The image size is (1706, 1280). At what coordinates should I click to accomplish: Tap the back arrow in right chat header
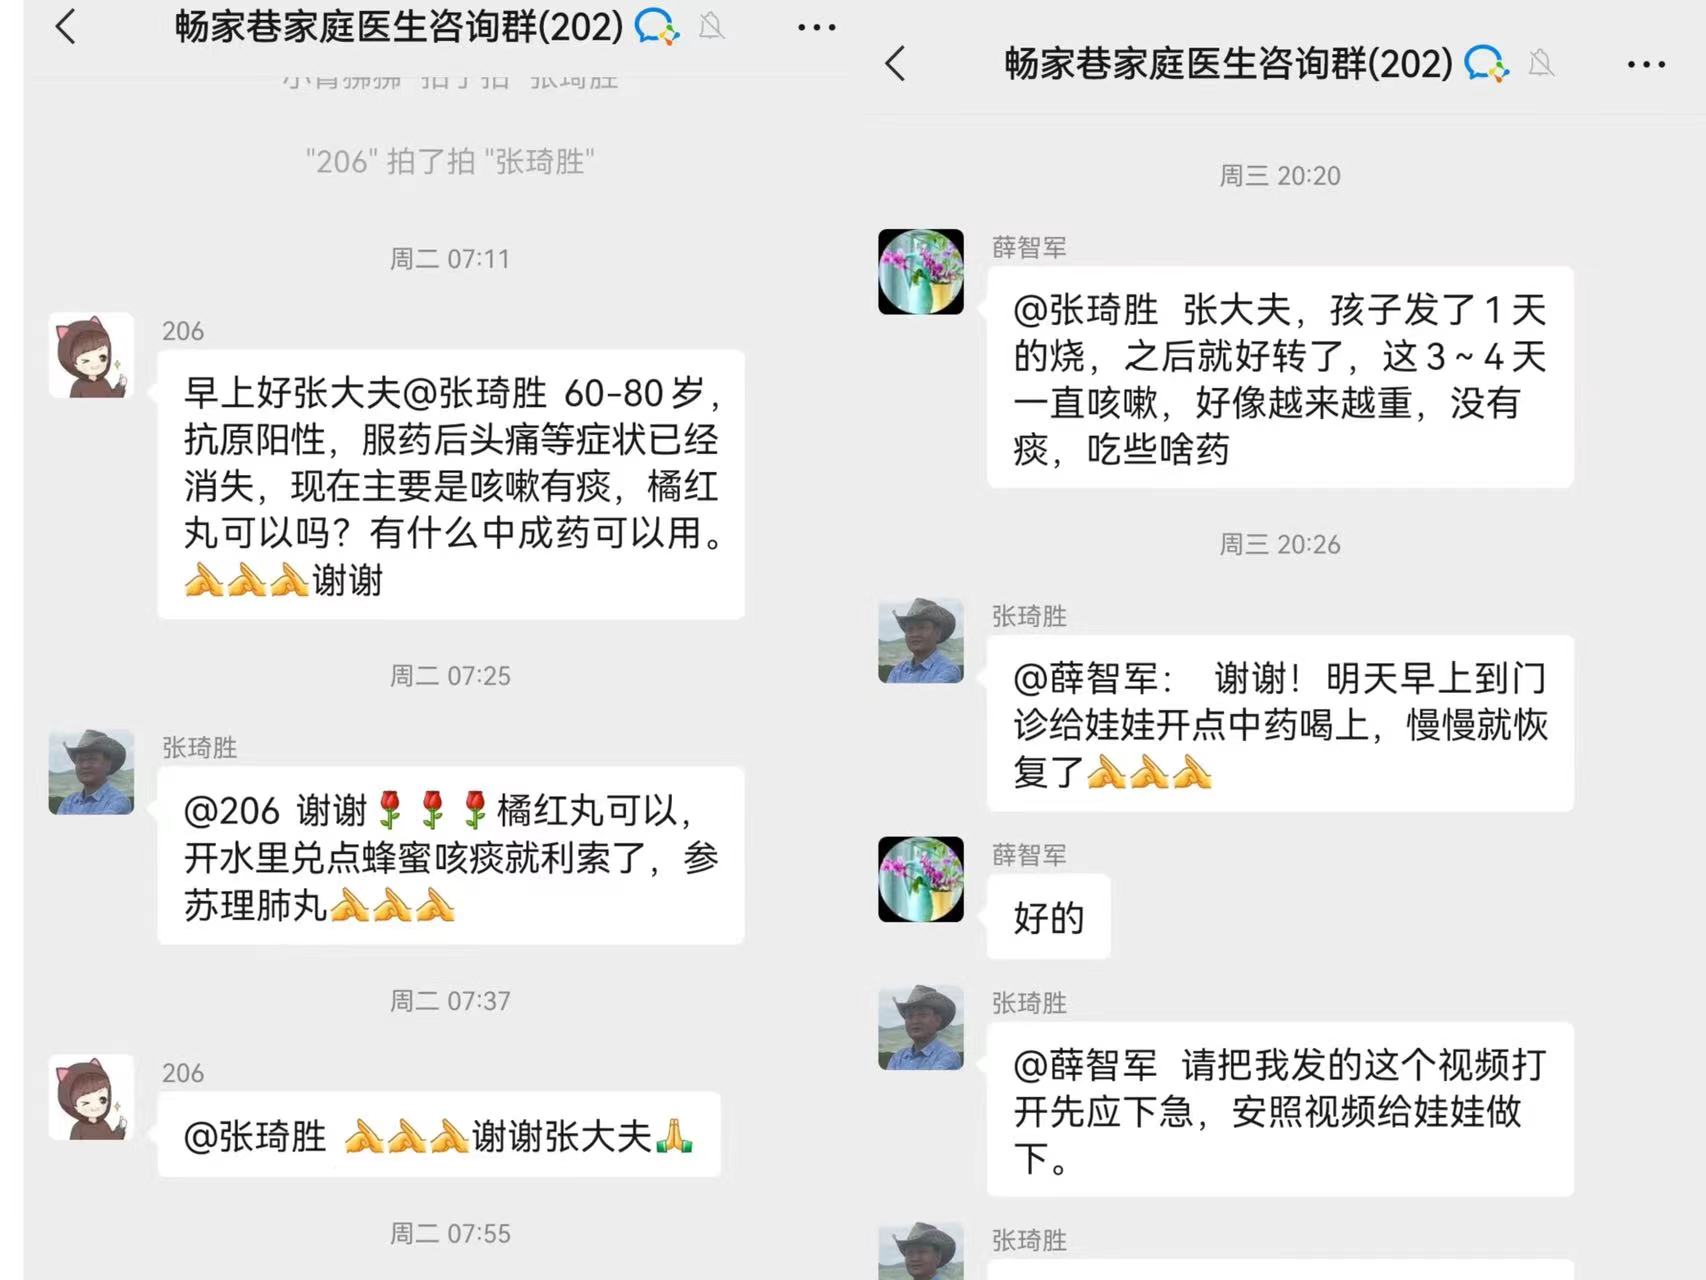[895, 64]
